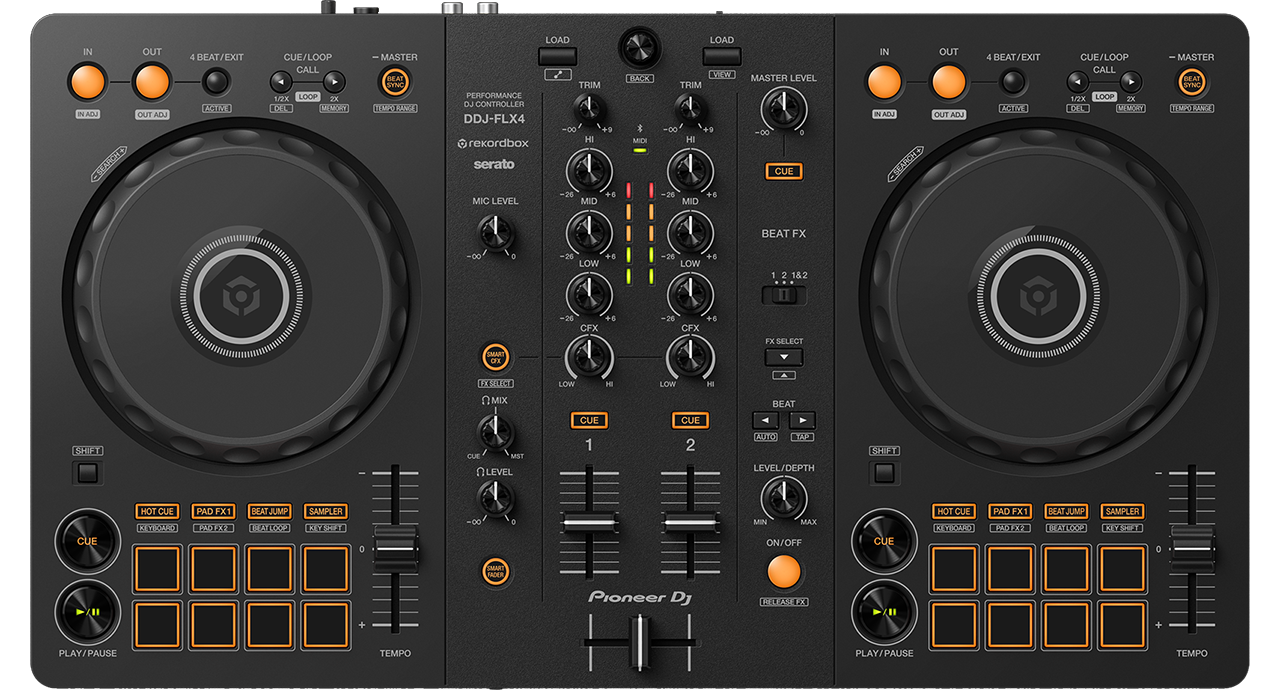Click the headphones LEVEL knob
This screenshot has height=690, width=1280.
click(495, 497)
